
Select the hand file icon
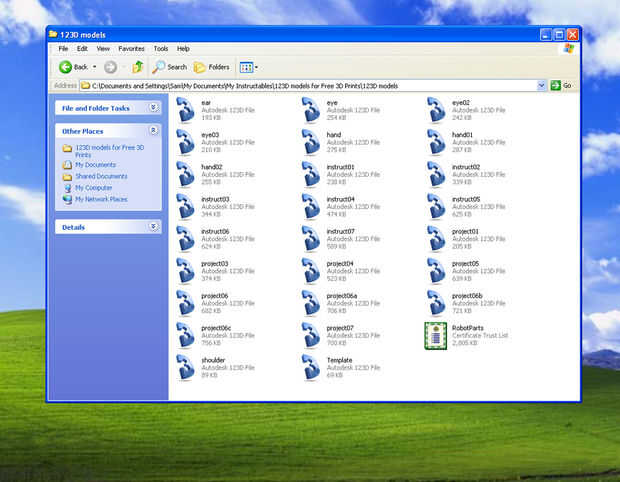tap(311, 142)
